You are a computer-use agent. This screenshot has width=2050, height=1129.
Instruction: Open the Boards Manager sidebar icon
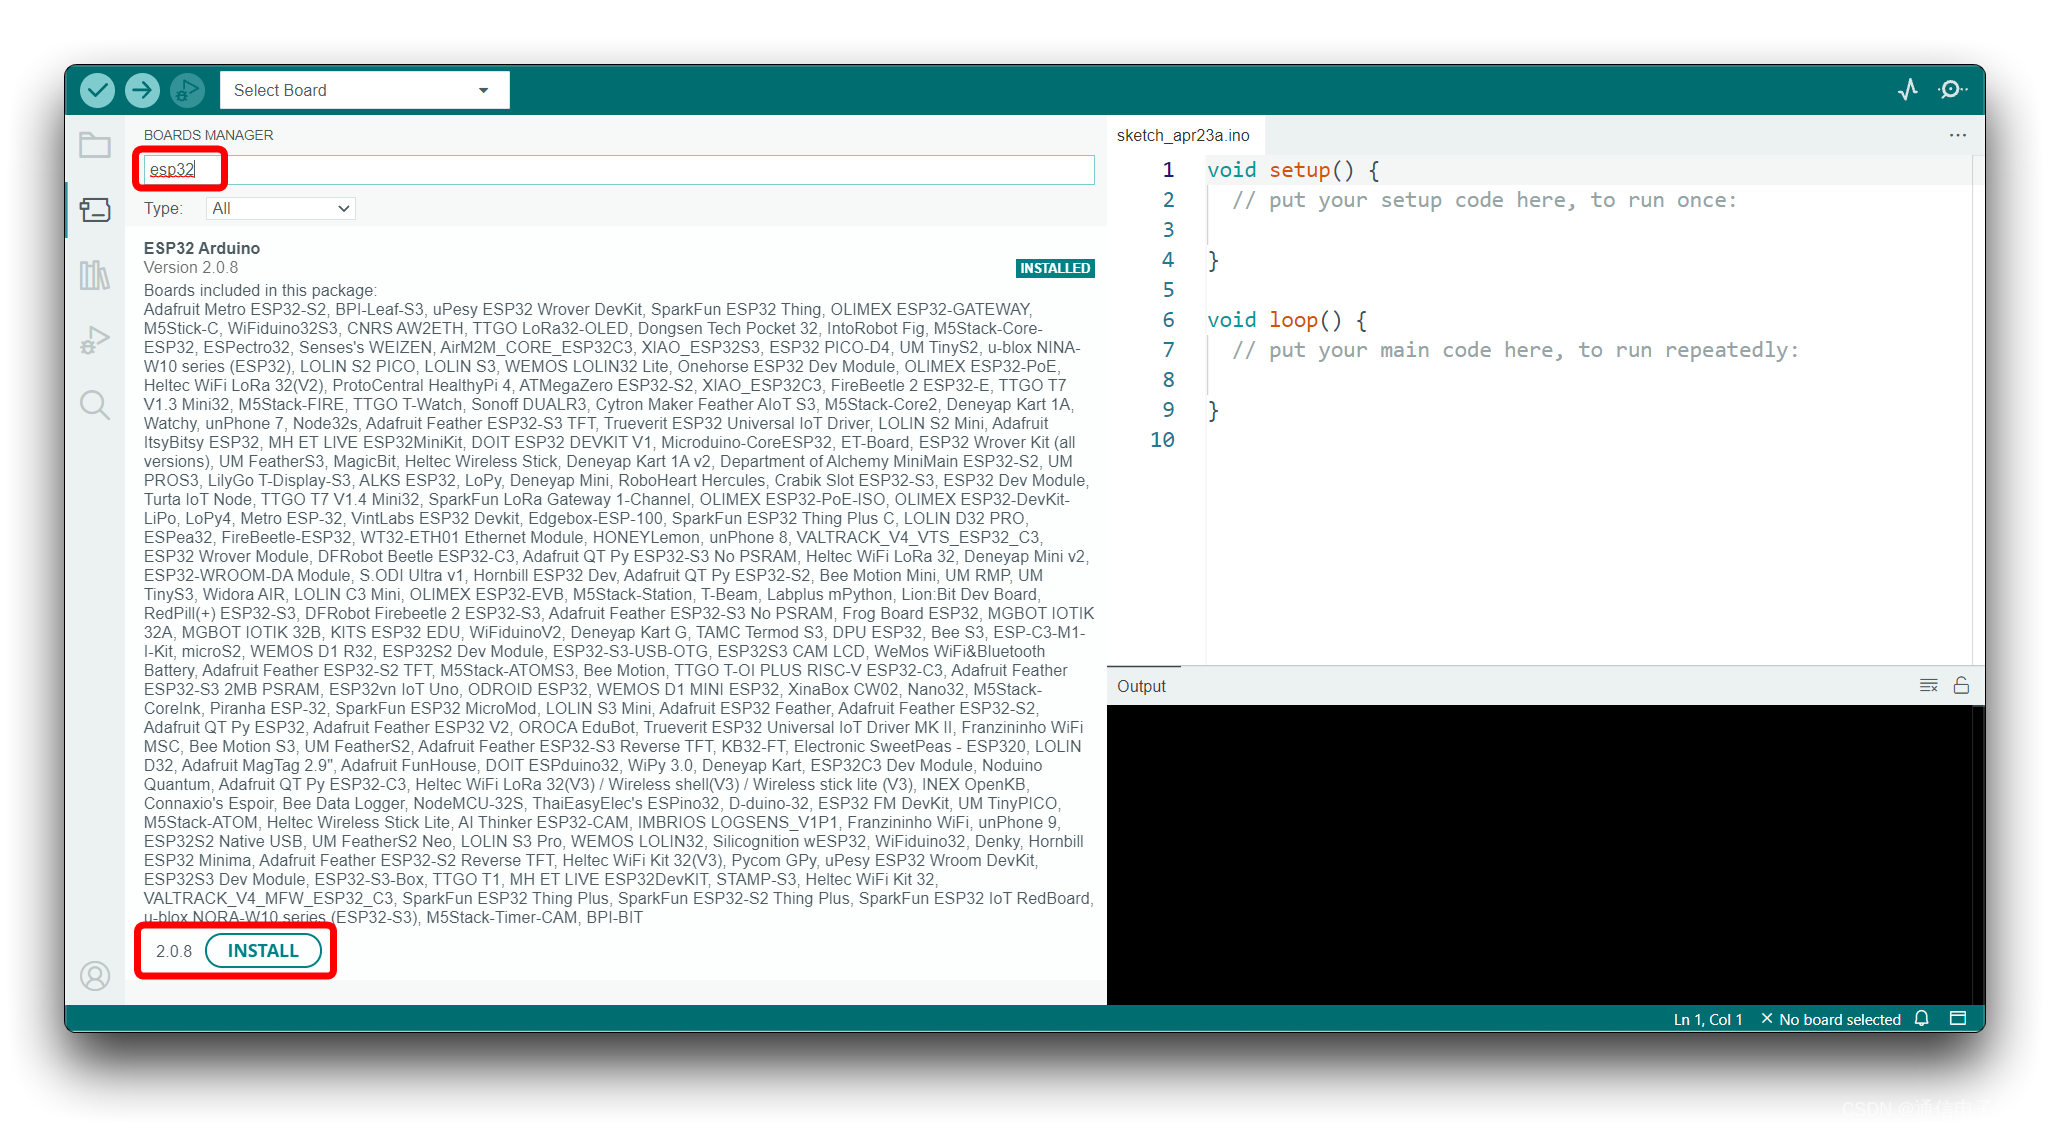tap(95, 210)
